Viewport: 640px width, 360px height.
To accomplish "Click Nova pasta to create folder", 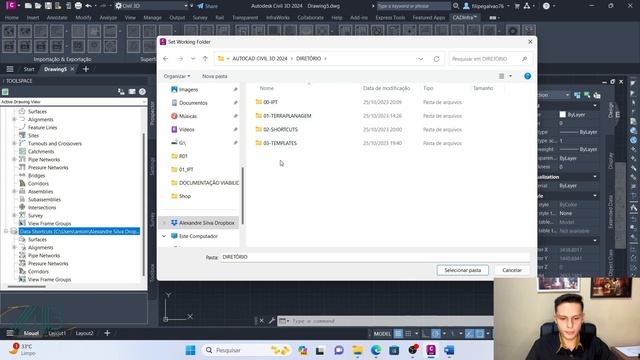I will pyautogui.click(x=215, y=76).
